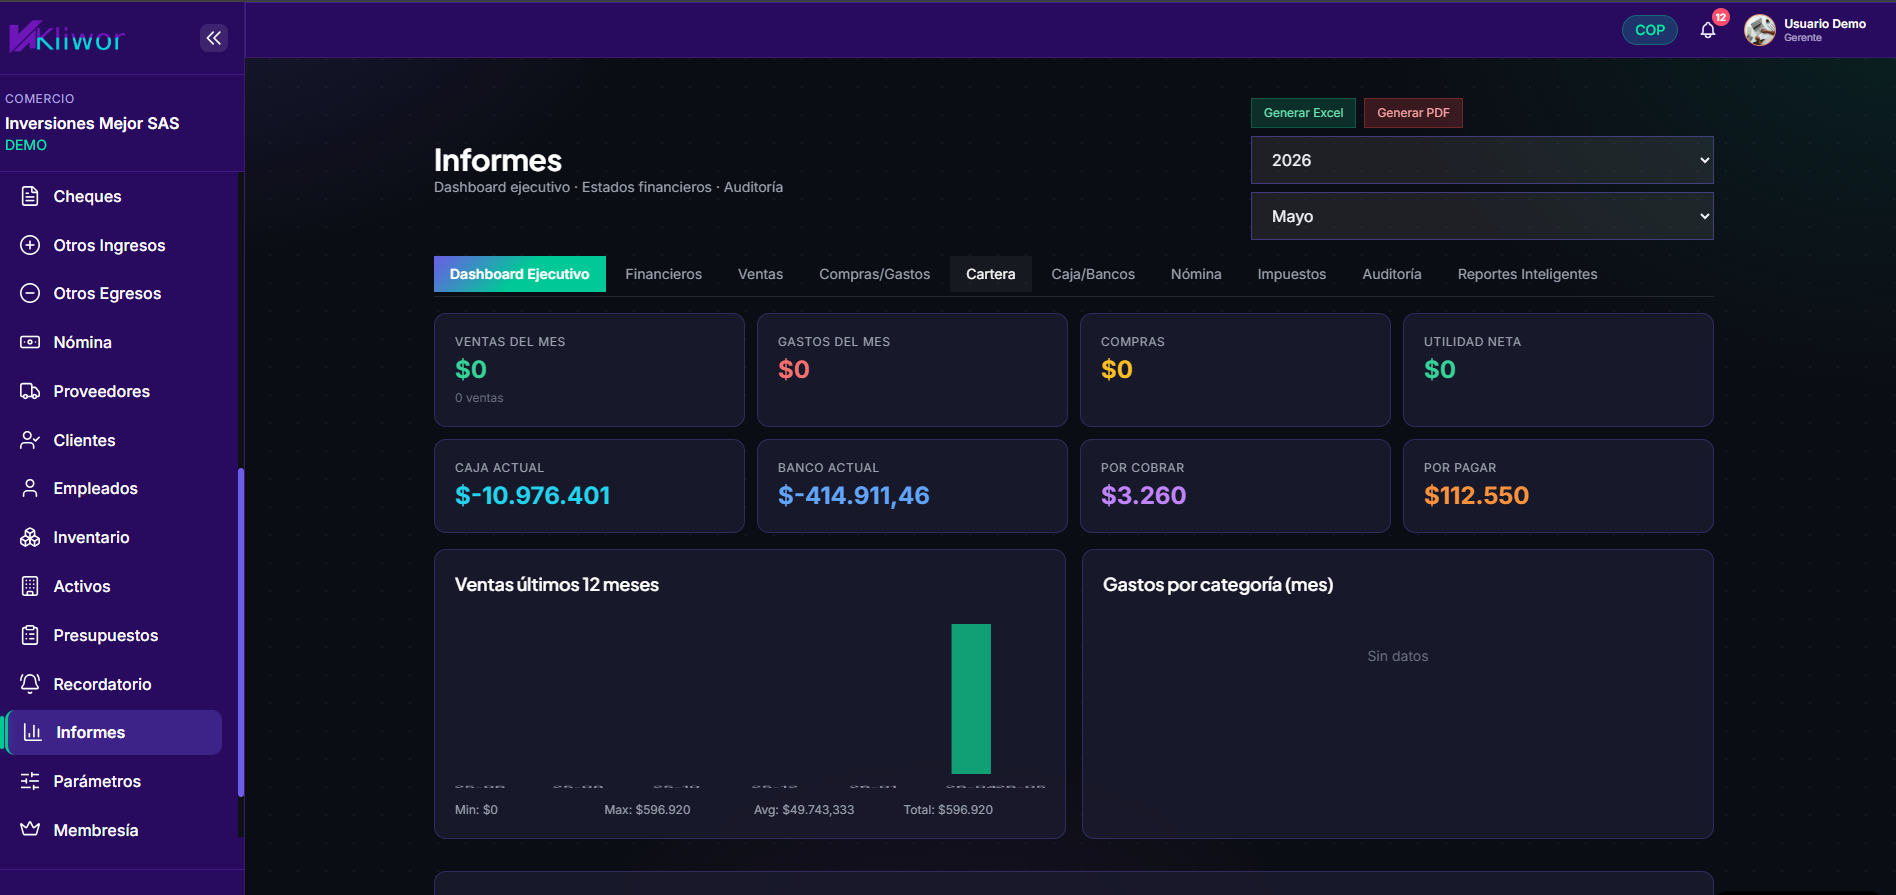Screen dimensions: 1896x895
Task: Click the Total: $596.920 chart statistic
Action: 948,810
